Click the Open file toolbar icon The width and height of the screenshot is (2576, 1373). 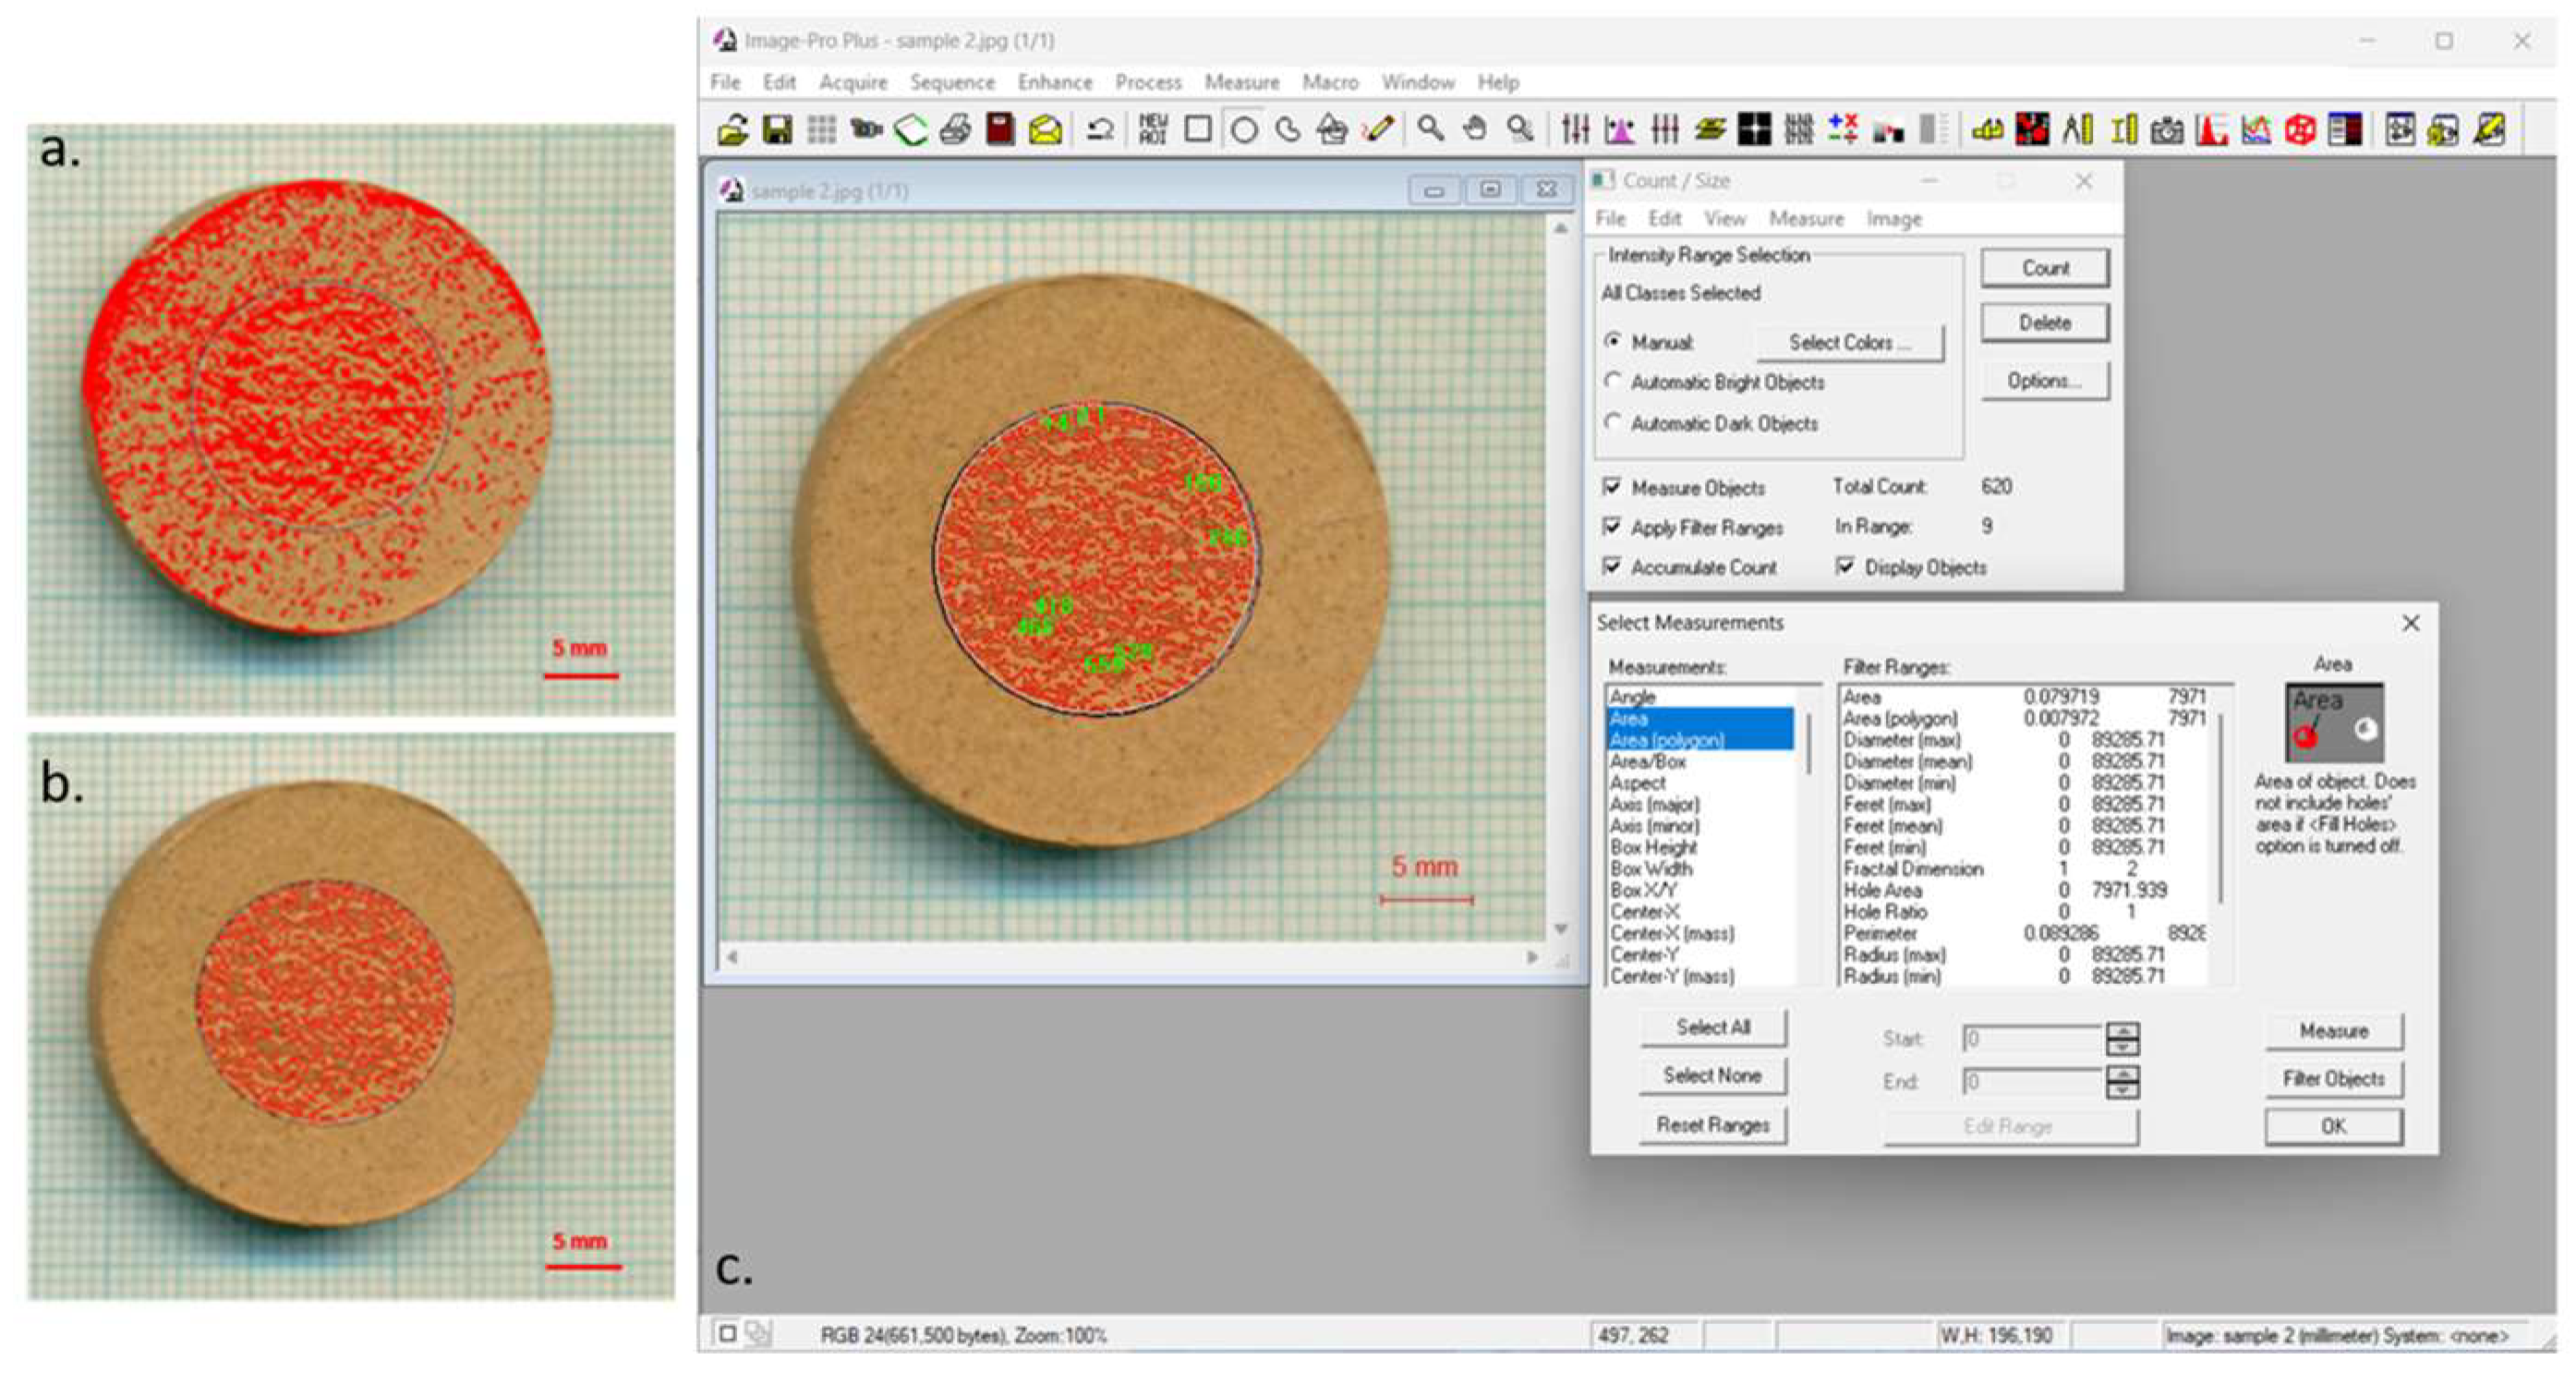[x=733, y=130]
